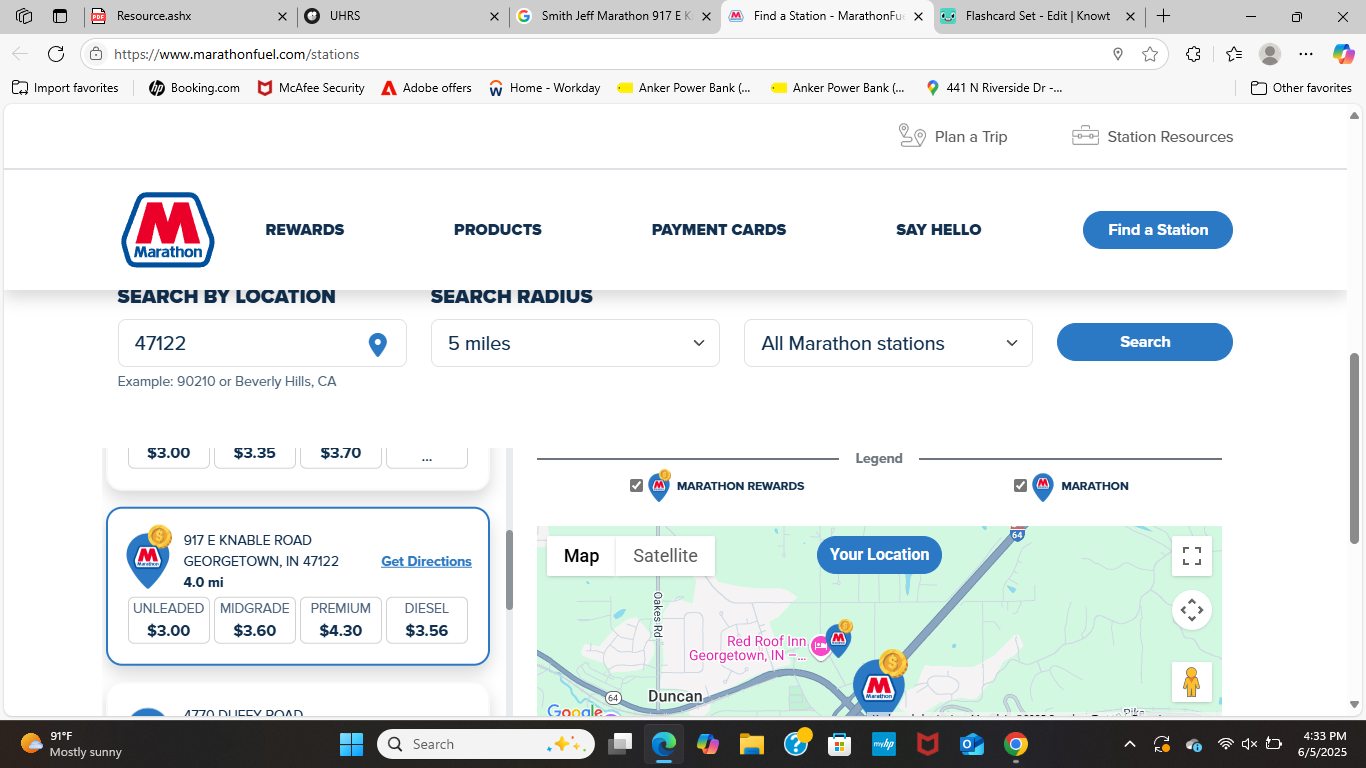Open the All Marathon stations dropdown
Viewport: 1366px width, 768px height.
[888, 343]
